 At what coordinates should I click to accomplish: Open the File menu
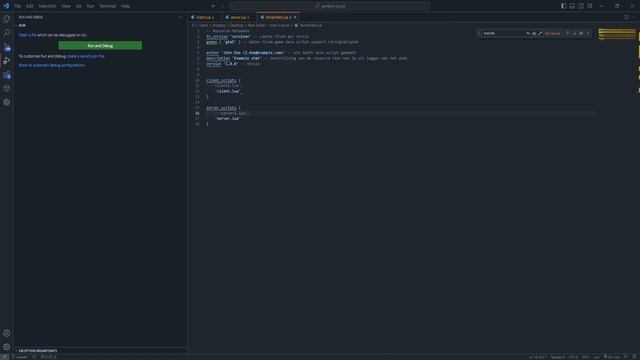pos(18,6)
